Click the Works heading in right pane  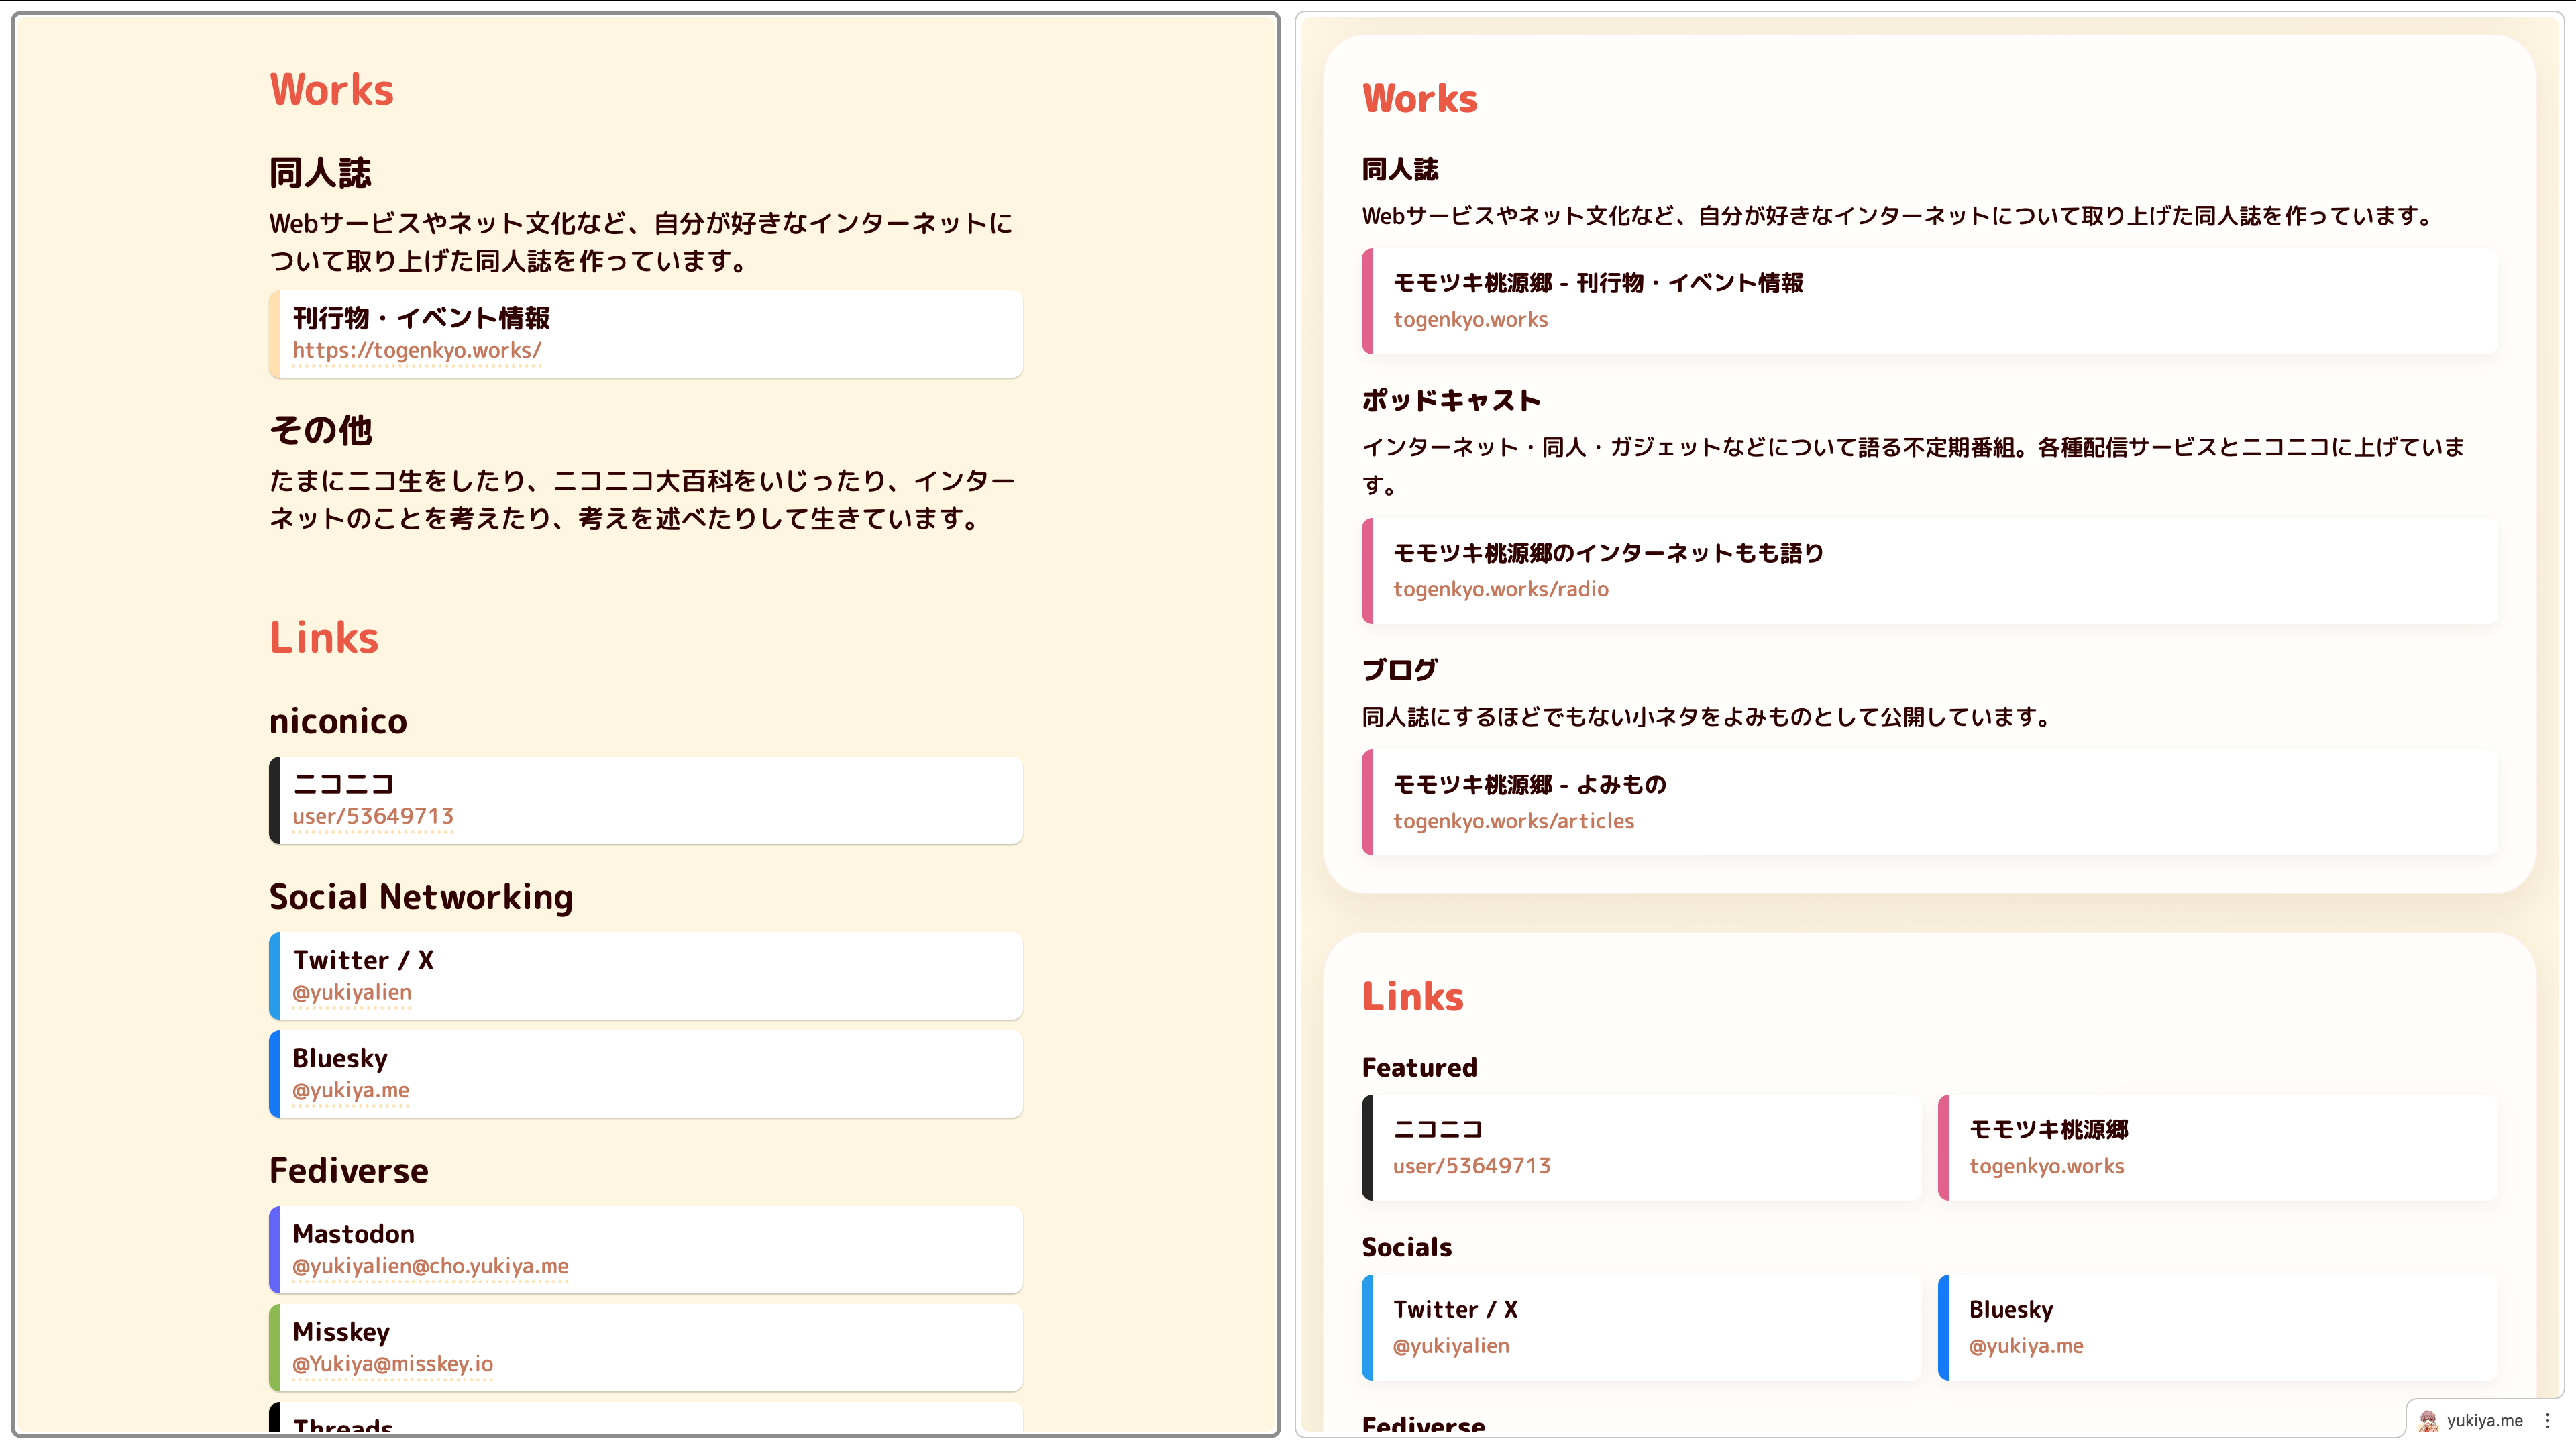pyautogui.click(x=1419, y=98)
